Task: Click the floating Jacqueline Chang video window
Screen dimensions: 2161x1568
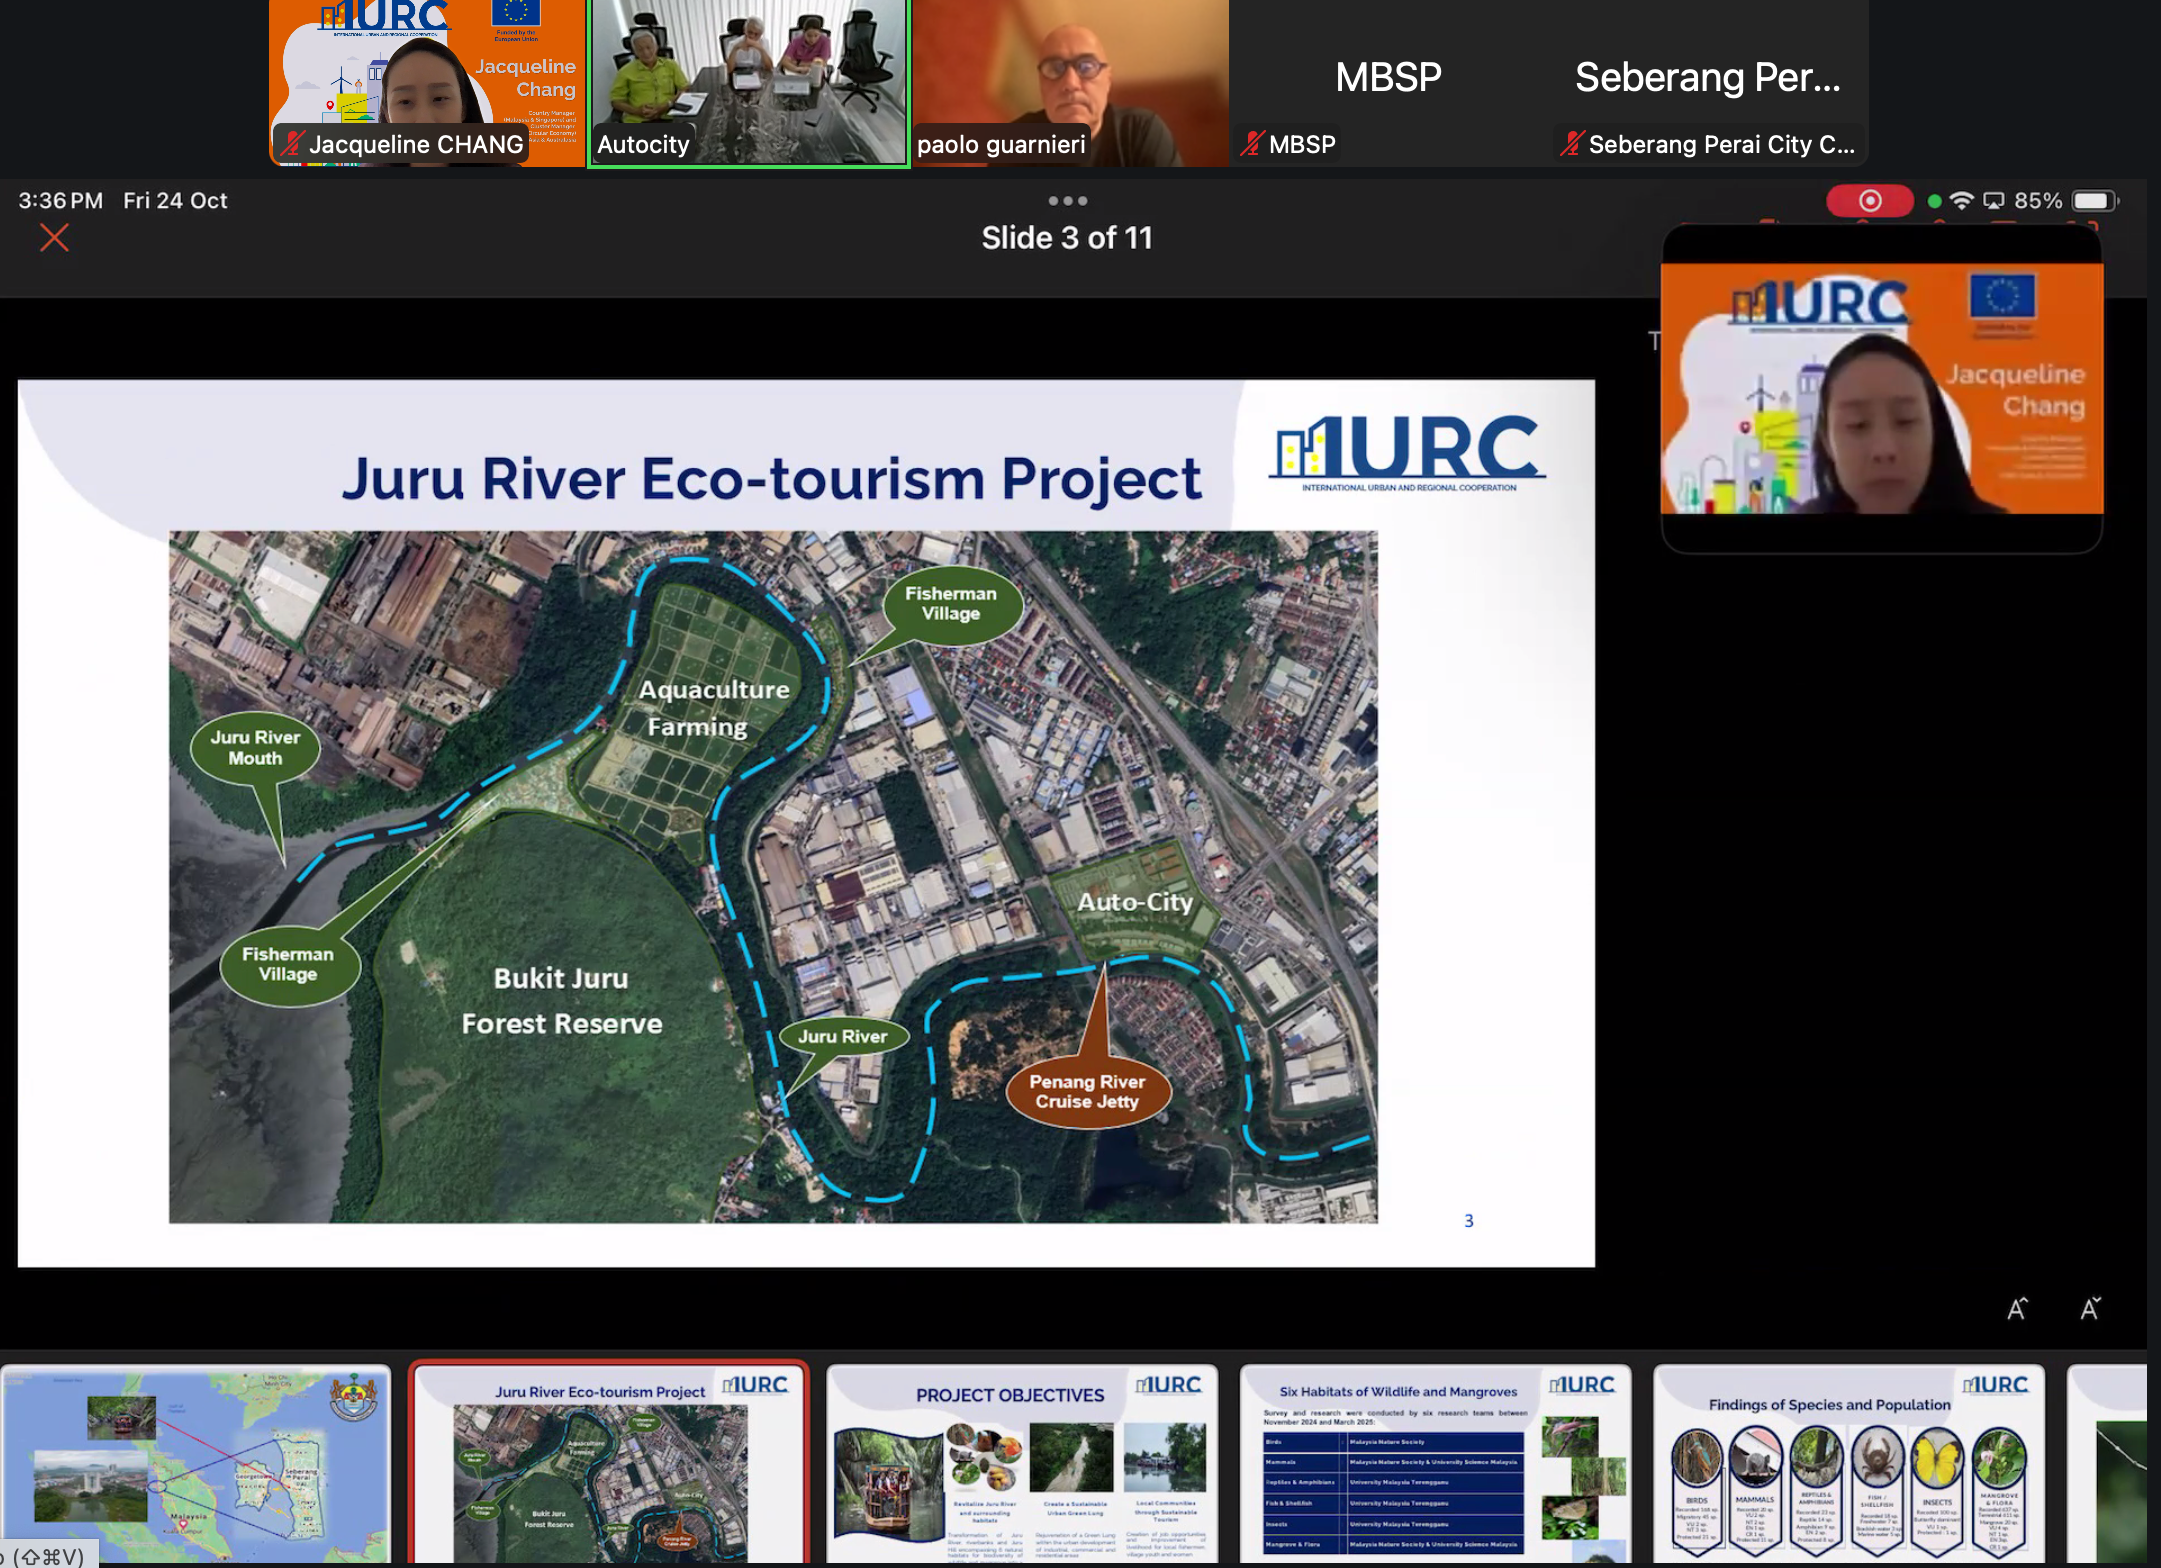Action: (1881, 390)
